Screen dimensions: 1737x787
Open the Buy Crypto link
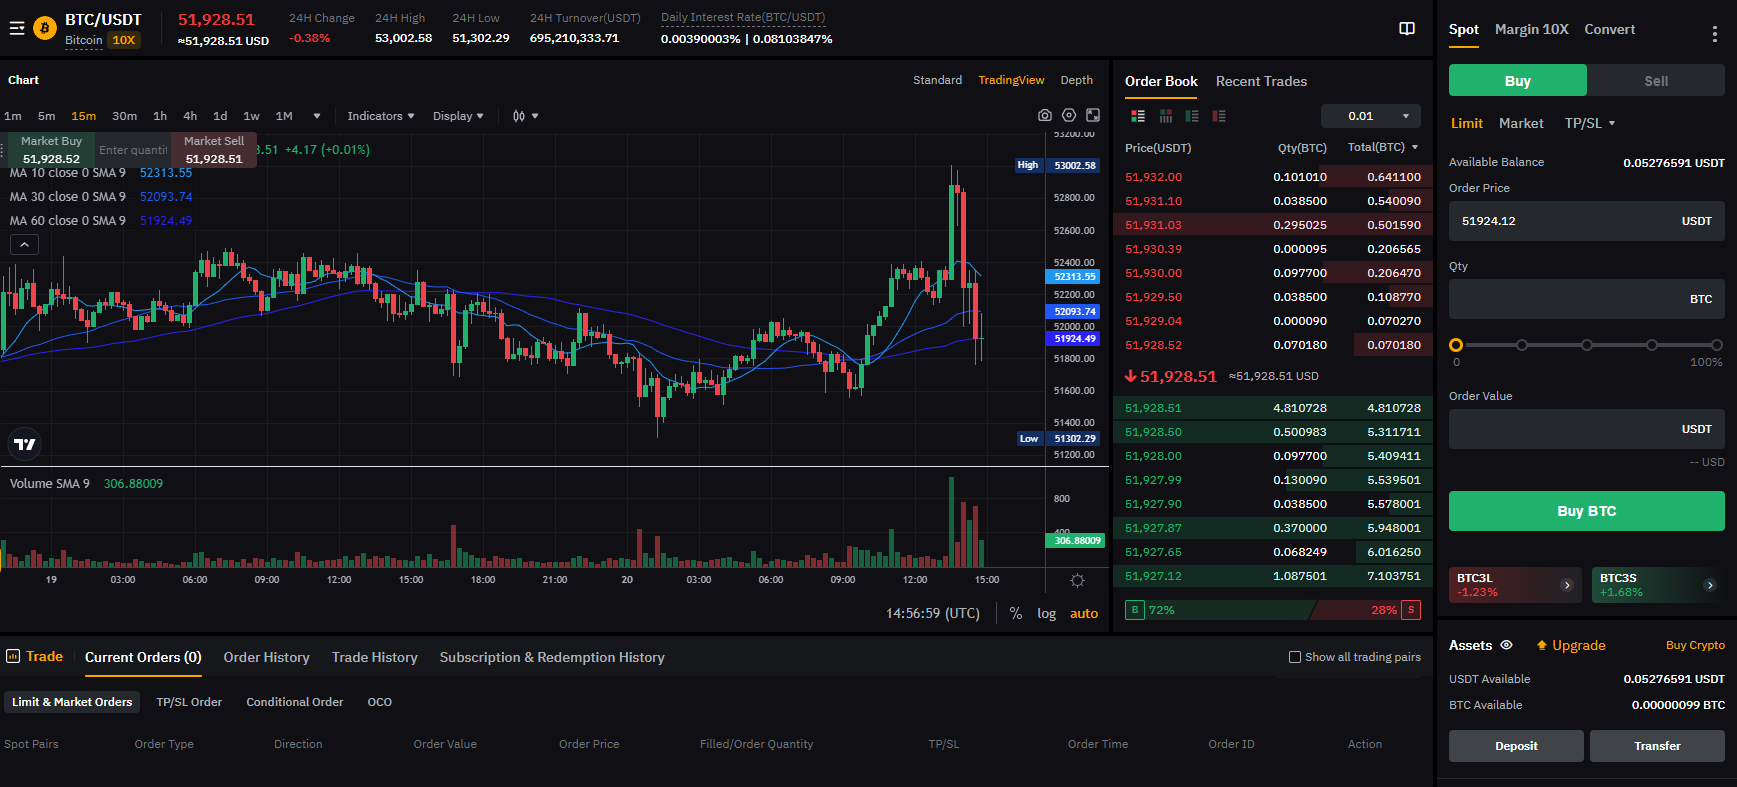(x=1695, y=646)
